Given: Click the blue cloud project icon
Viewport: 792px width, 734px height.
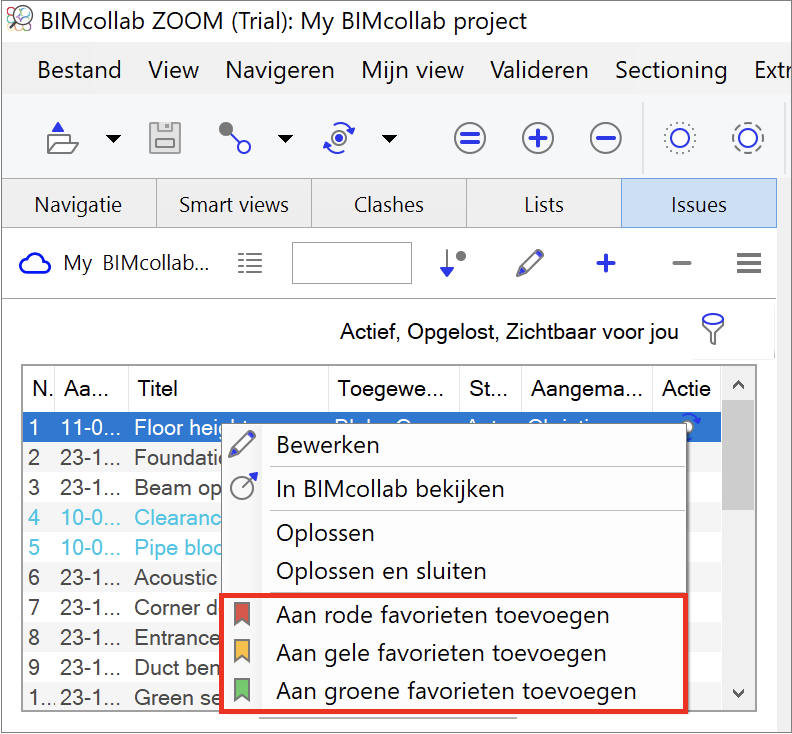Looking at the screenshot, I should (x=35, y=263).
